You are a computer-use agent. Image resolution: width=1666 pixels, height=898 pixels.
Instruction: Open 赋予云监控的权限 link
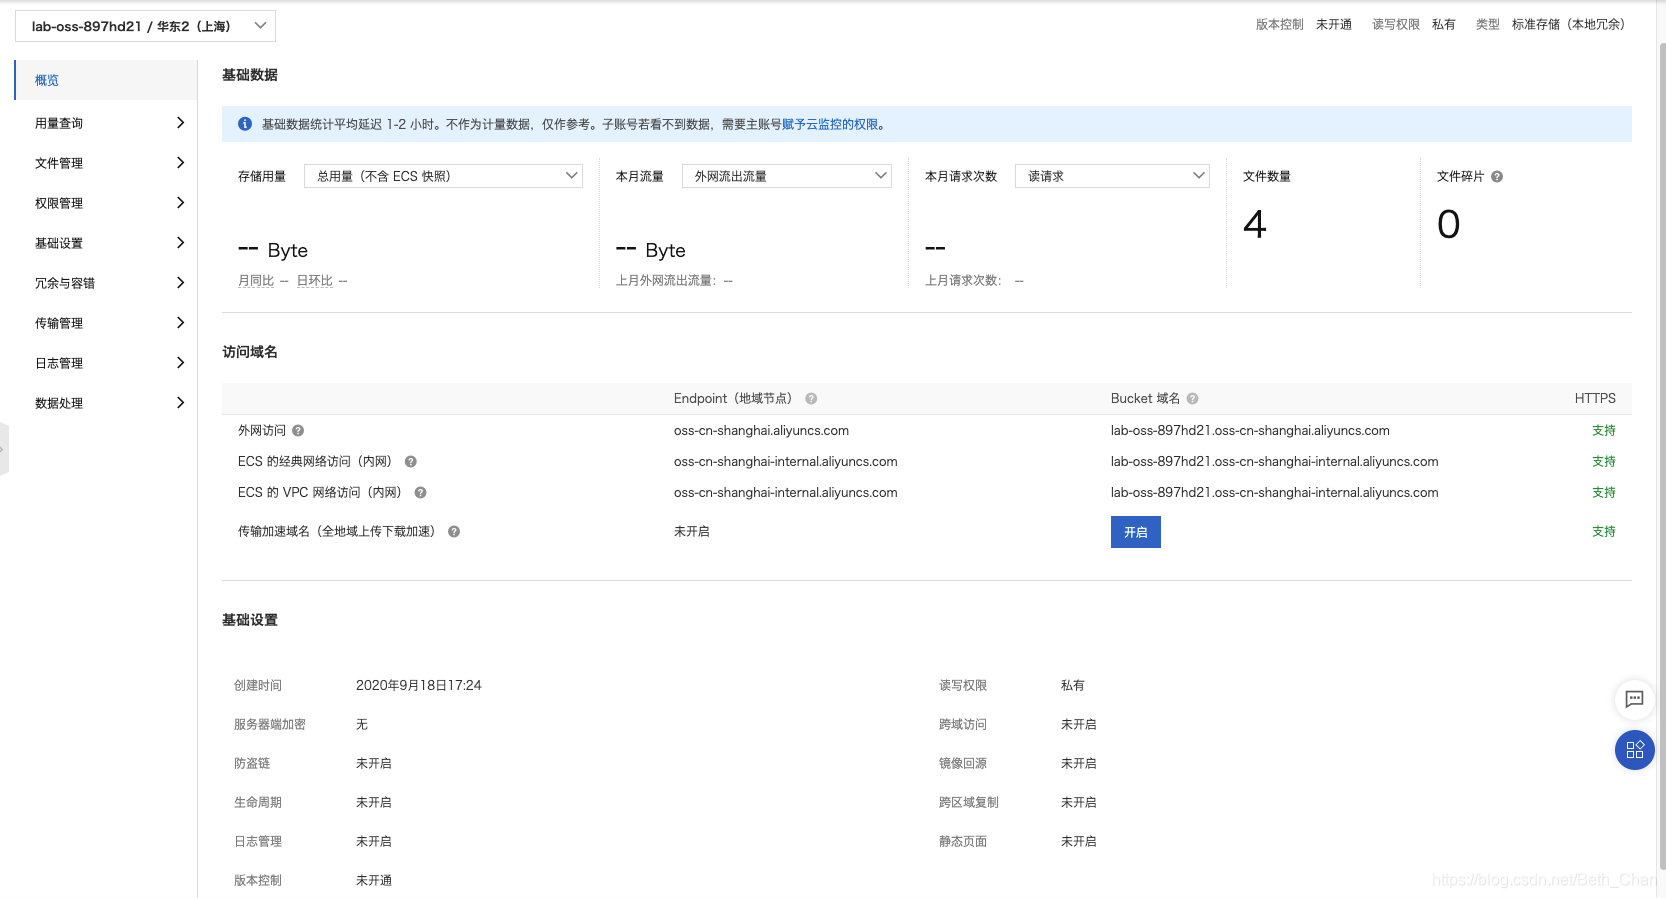tap(830, 124)
